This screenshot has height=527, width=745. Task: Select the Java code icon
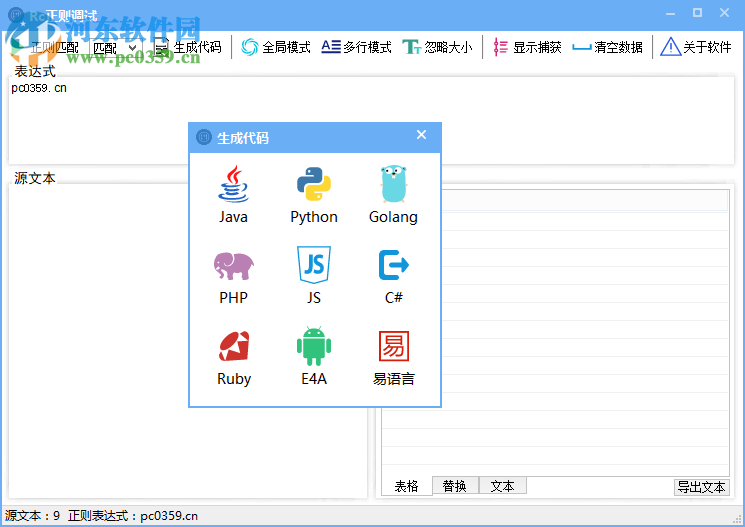(233, 184)
